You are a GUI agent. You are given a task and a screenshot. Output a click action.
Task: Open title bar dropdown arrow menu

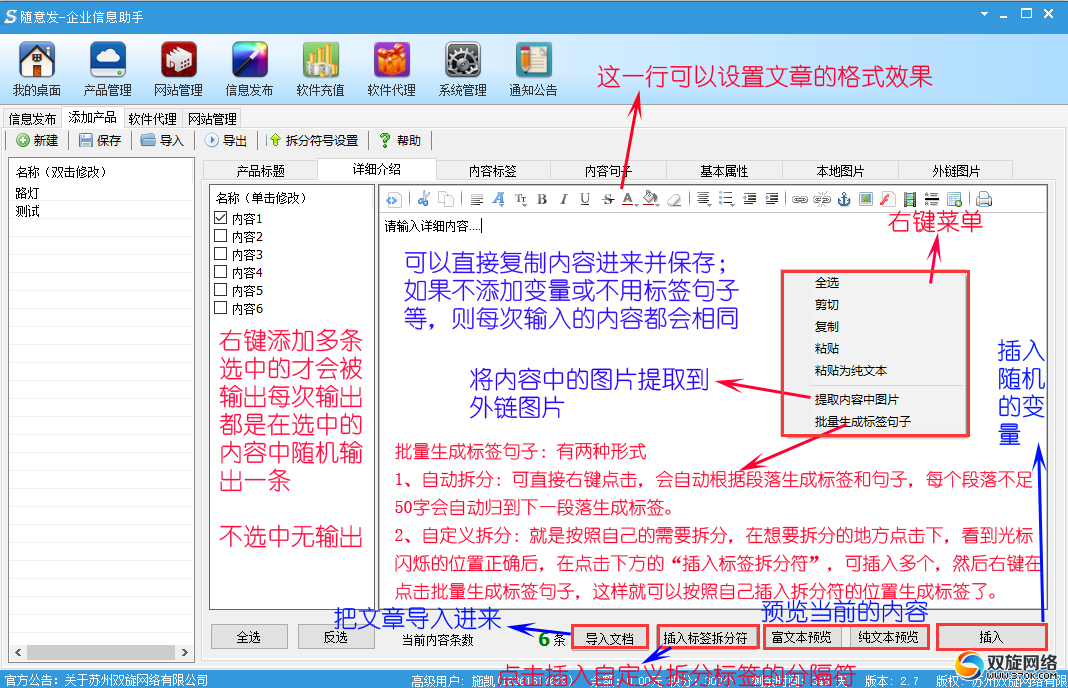click(x=984, y=14)
